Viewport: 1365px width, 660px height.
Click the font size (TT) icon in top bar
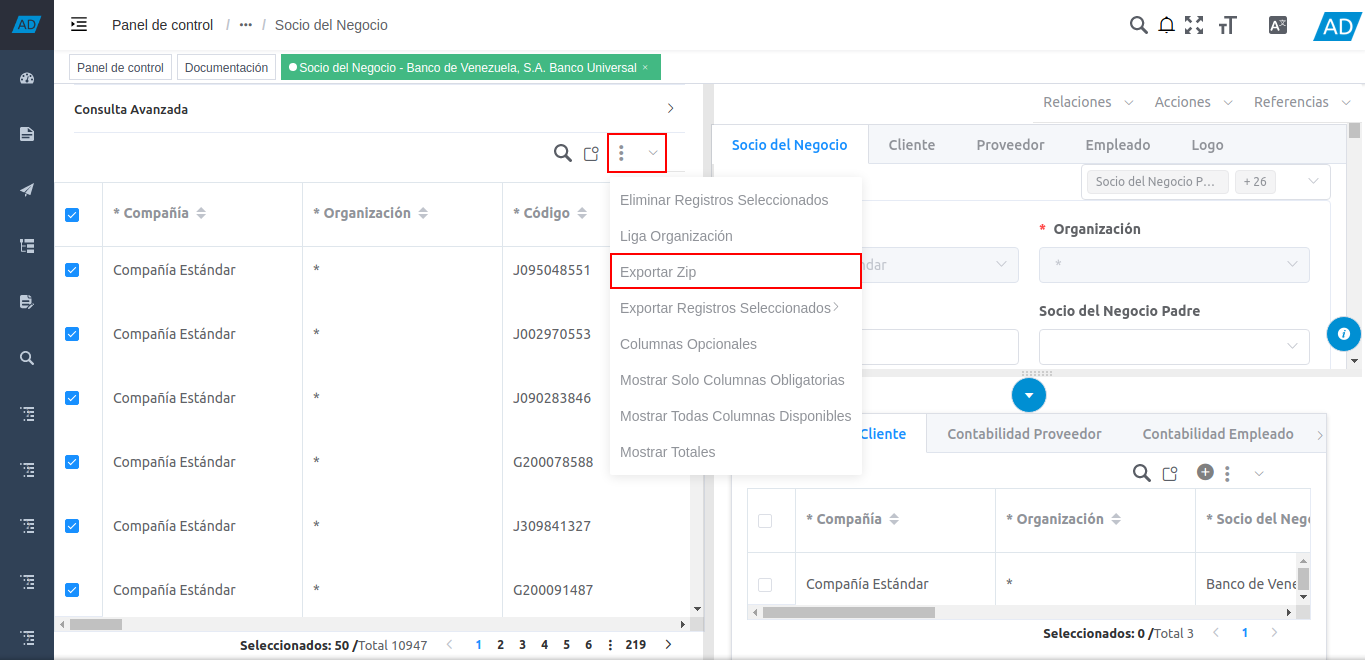click(1227, 24)
